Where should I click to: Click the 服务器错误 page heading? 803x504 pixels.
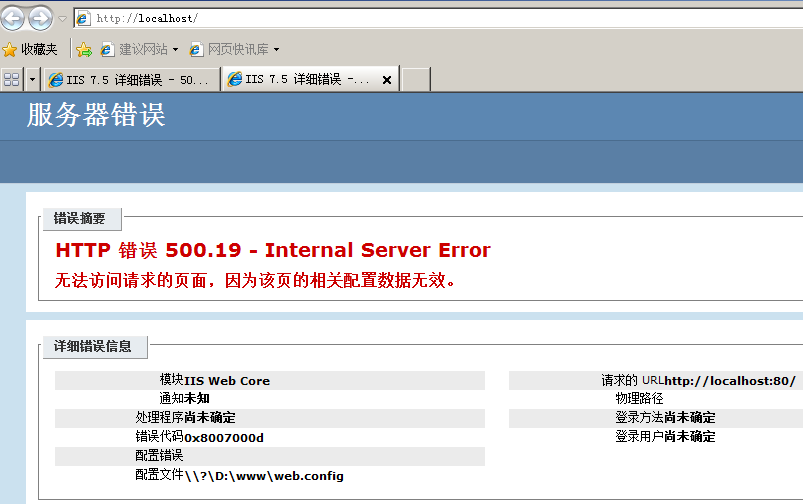tap(96, 115)
